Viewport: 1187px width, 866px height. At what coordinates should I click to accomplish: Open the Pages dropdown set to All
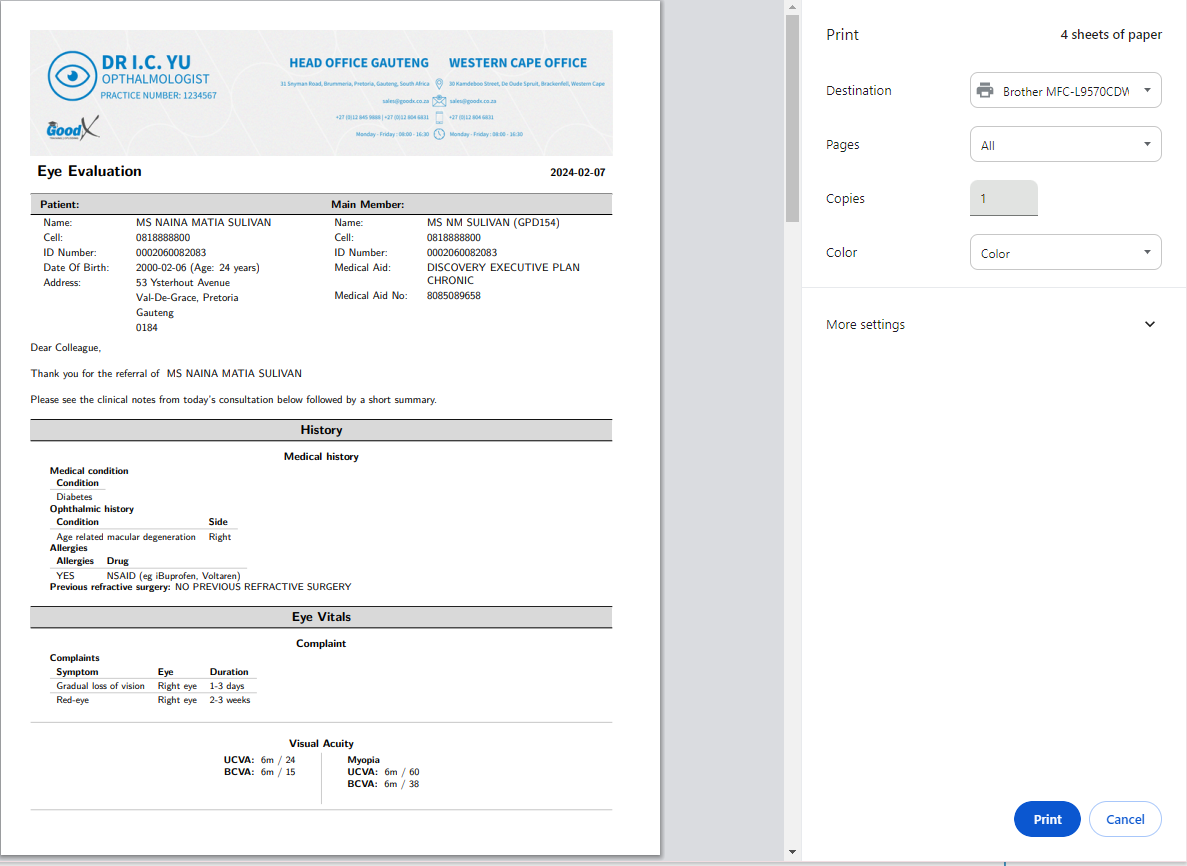(1065, 145)
